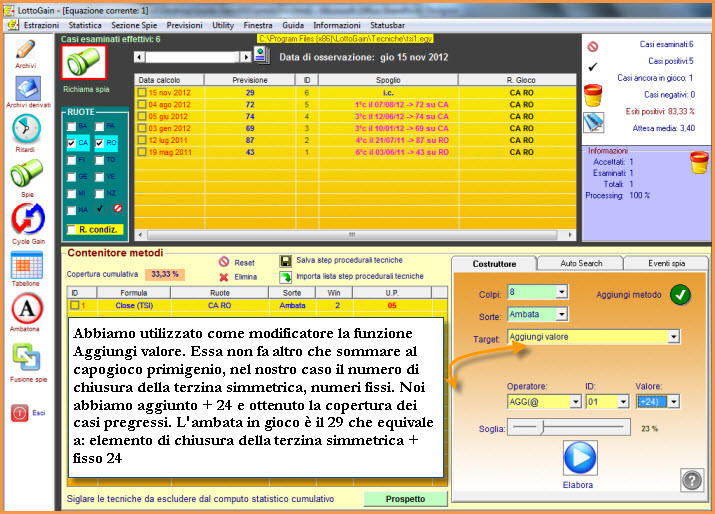Open the Previsioni menu
Image resolution: width=715 pixels, height=514 pixels.
184,25
